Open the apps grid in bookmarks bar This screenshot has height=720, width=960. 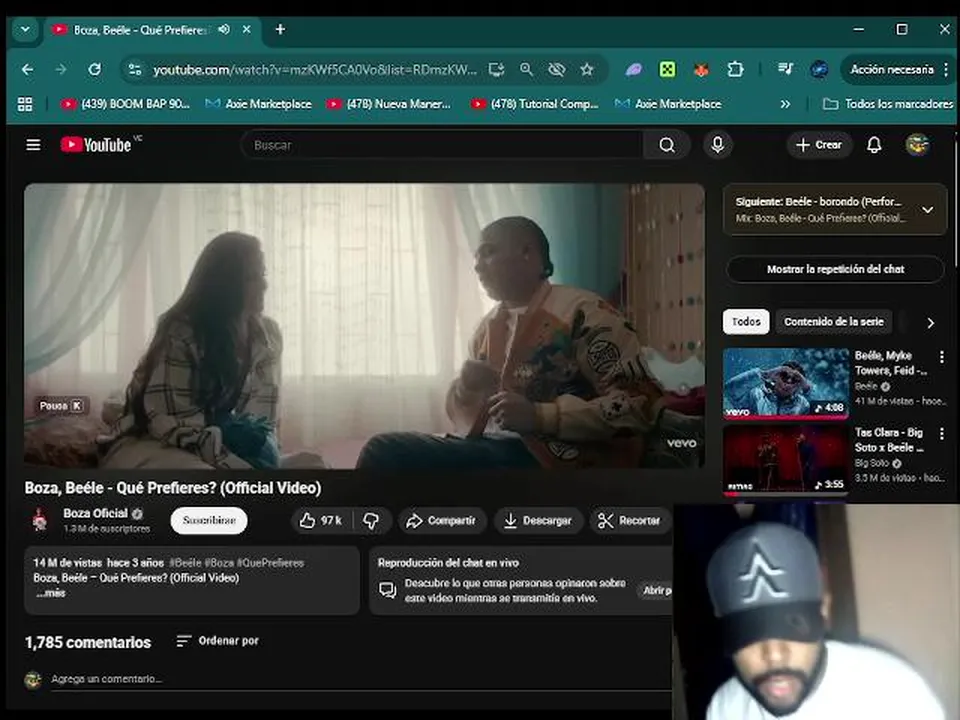pyautogui.click(x=25, y=104)
